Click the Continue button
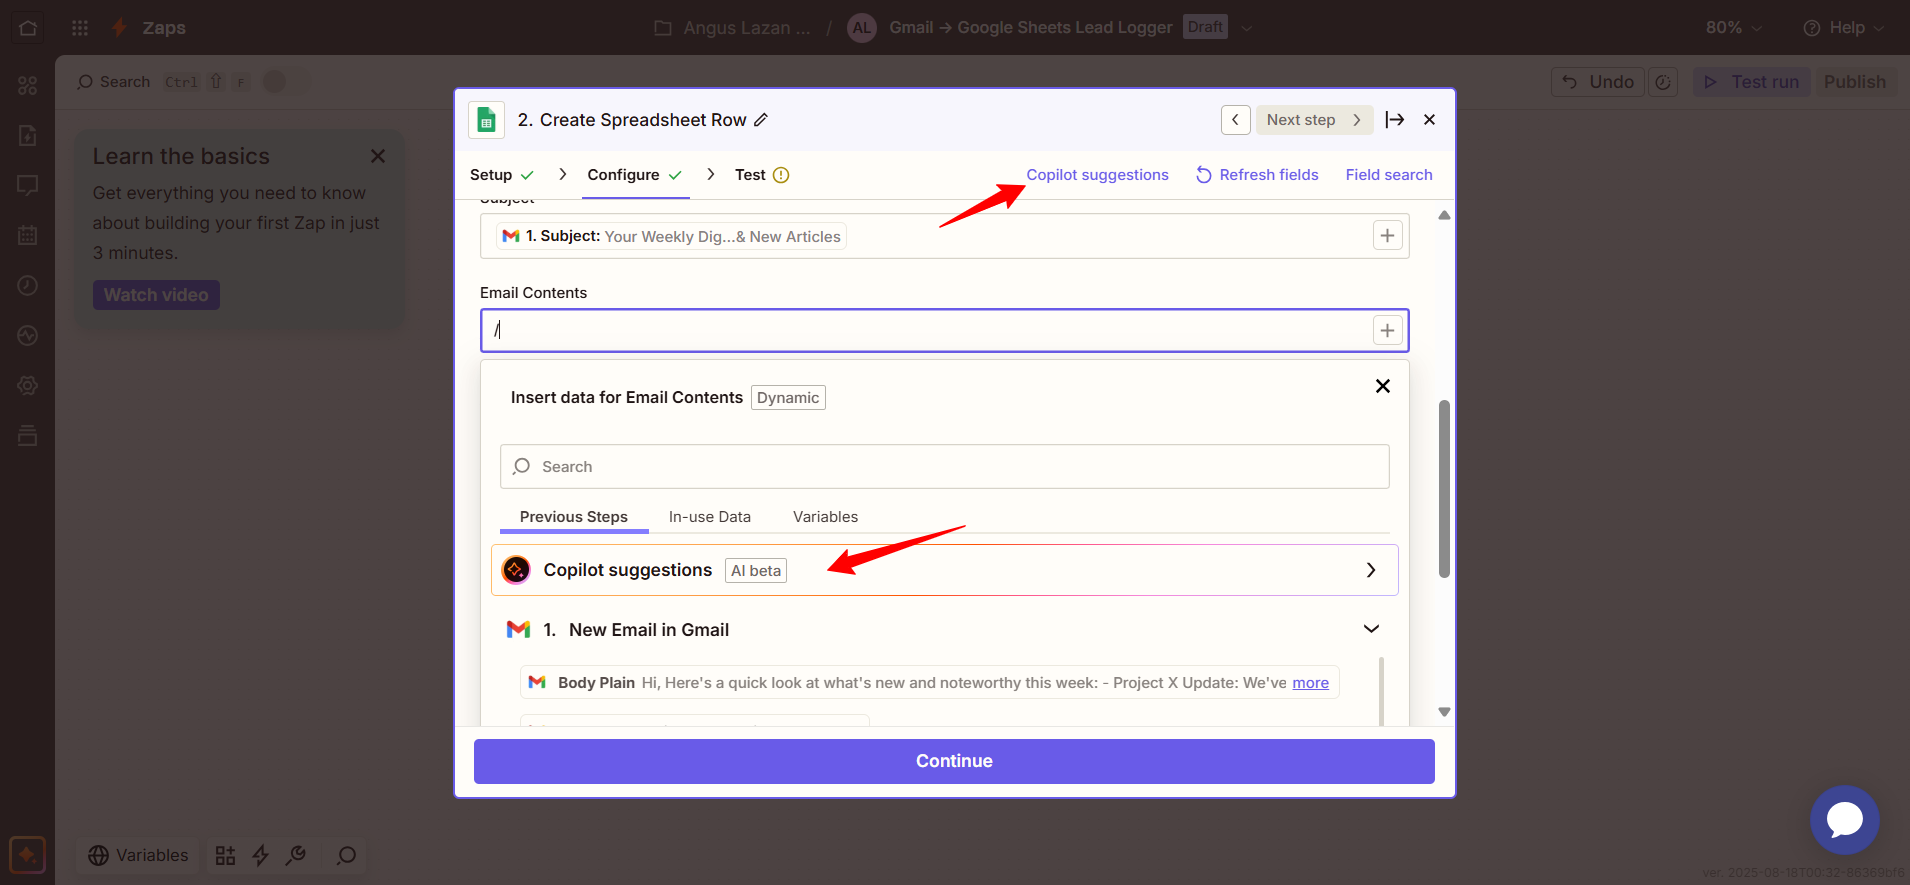 954,761
